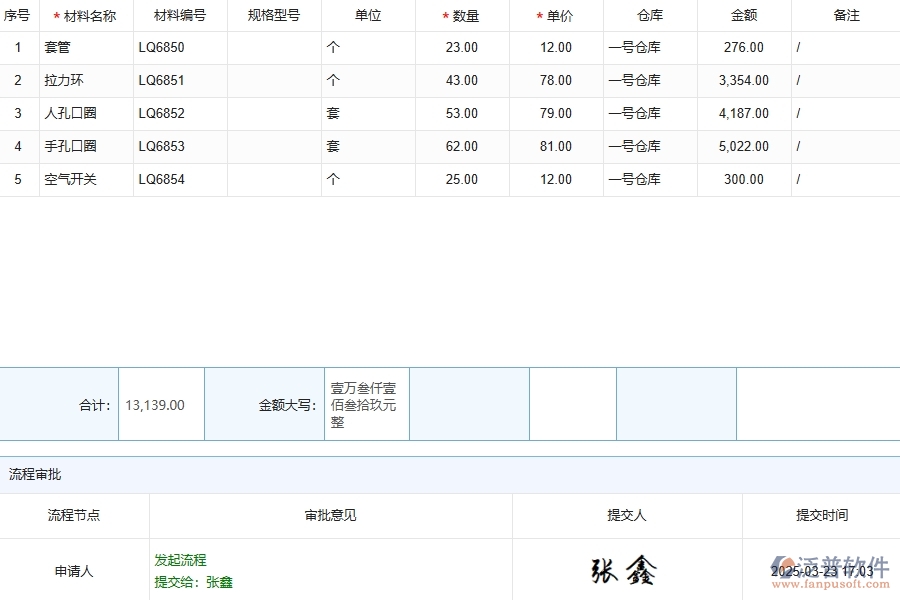
Task: Click the 张鑫 signature image
Action: 625,570
